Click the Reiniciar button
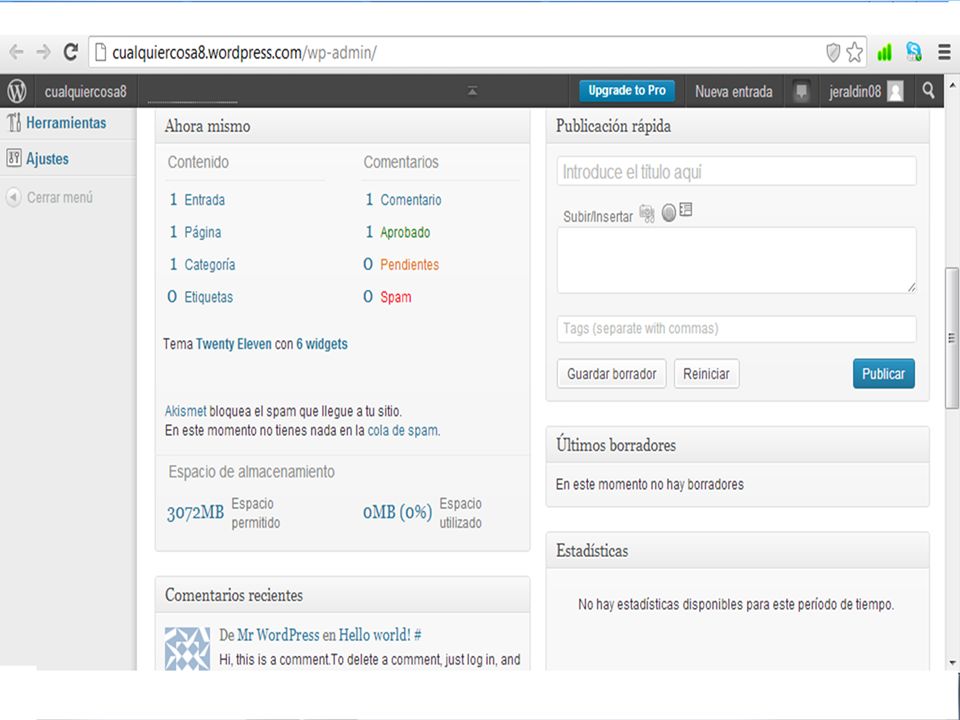The height and width of the screenshot is (720, 960). point(707,373)
